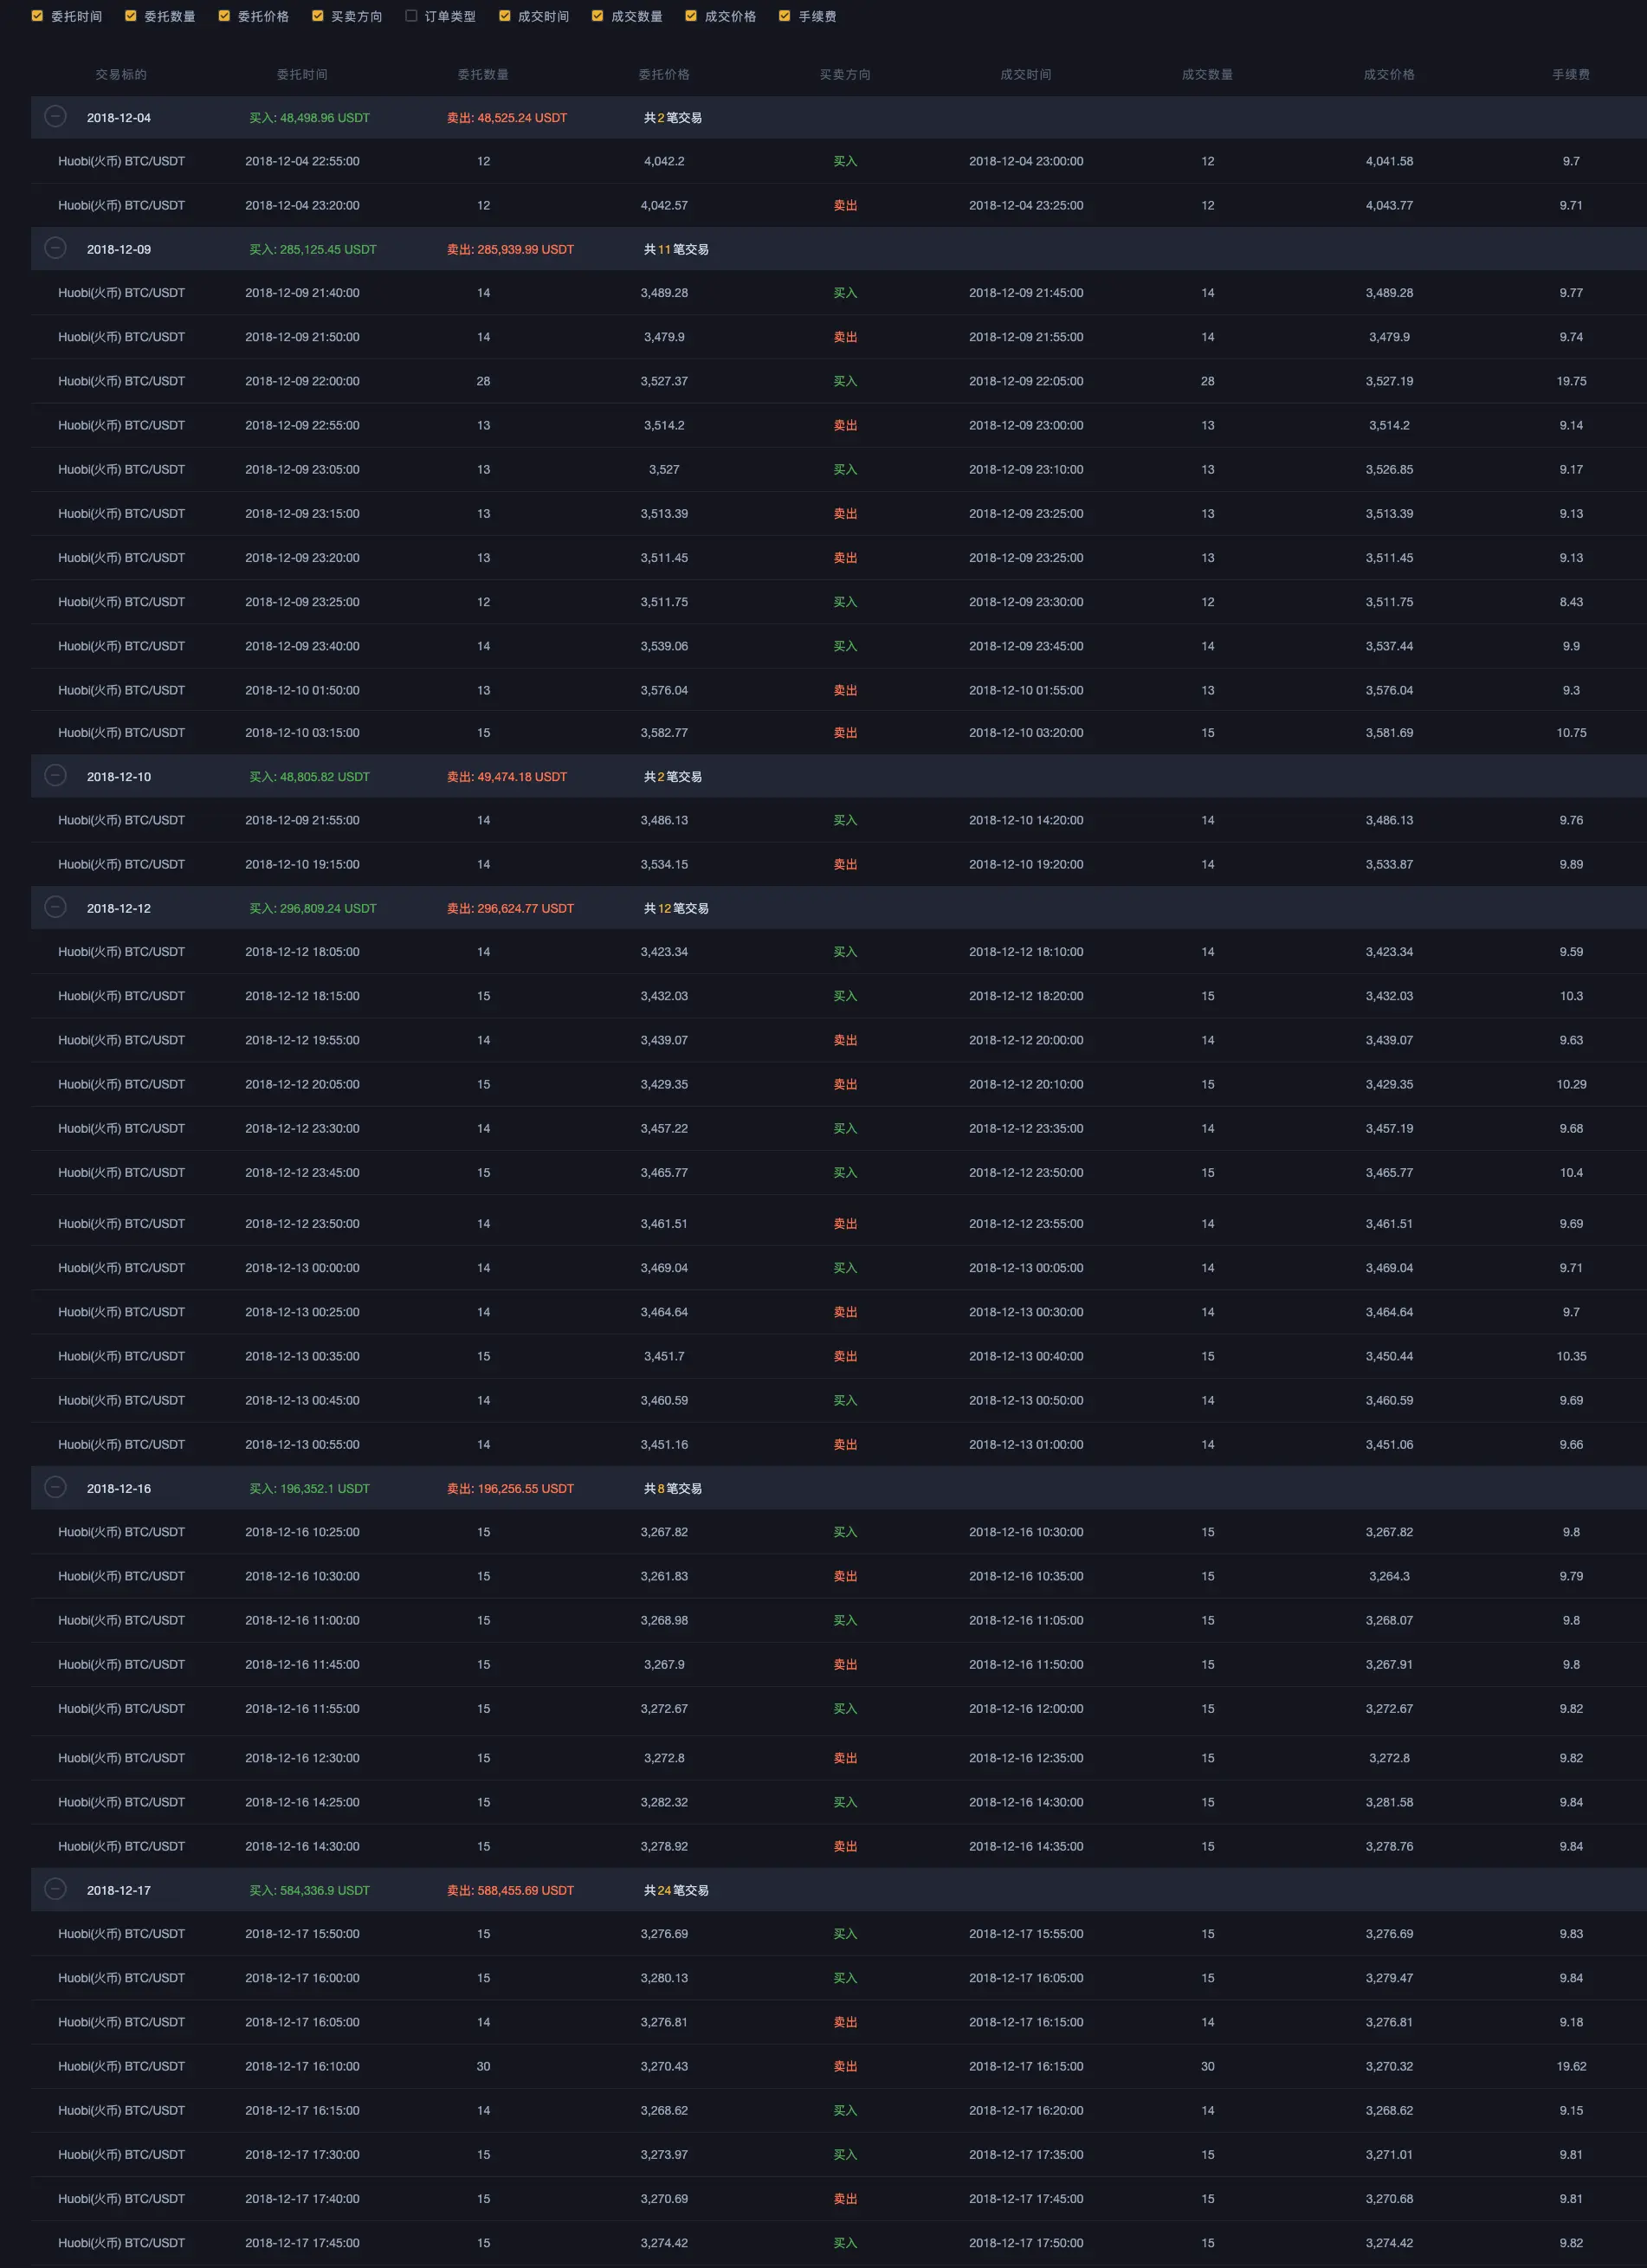Click order price 3,282.32
The image size is (1647, 2268).
(664, 1803)
